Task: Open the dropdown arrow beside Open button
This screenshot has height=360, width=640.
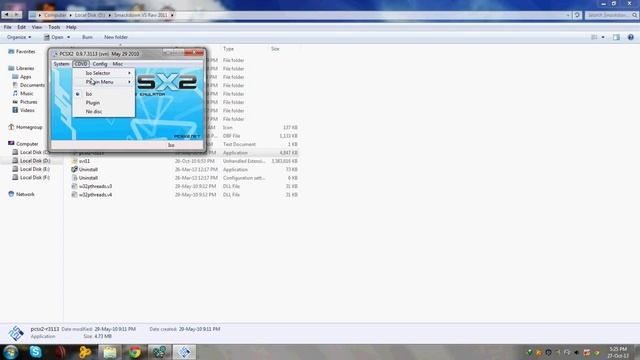Action: (x=68, y=37)
